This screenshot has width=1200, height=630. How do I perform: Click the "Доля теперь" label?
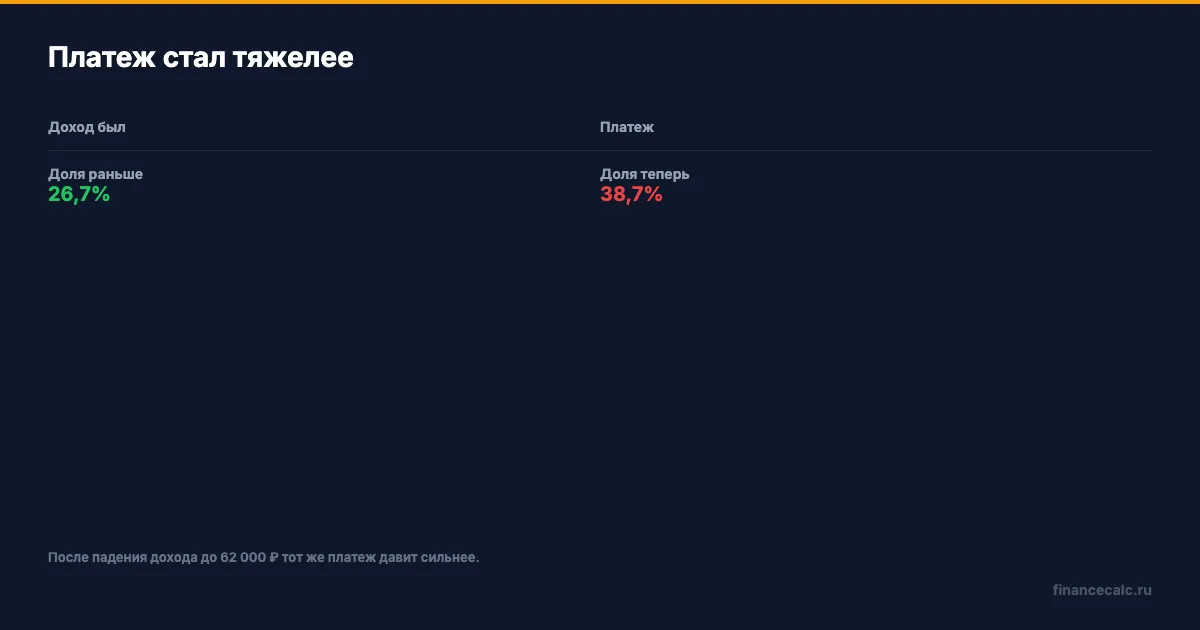[x=644, y=174]
